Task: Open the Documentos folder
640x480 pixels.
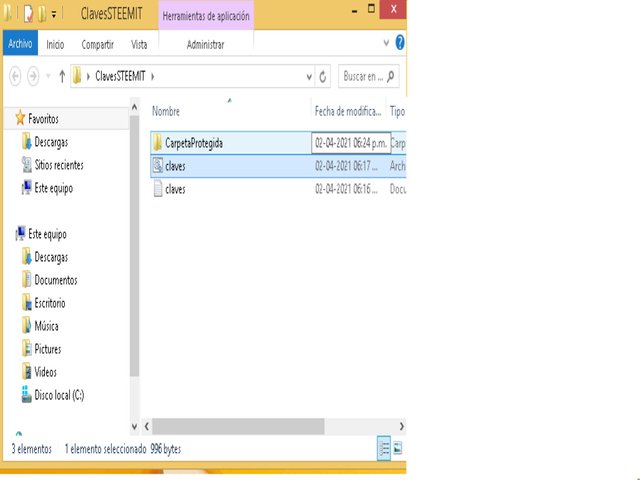Action: pyautogui.click(x=56, y=280)
